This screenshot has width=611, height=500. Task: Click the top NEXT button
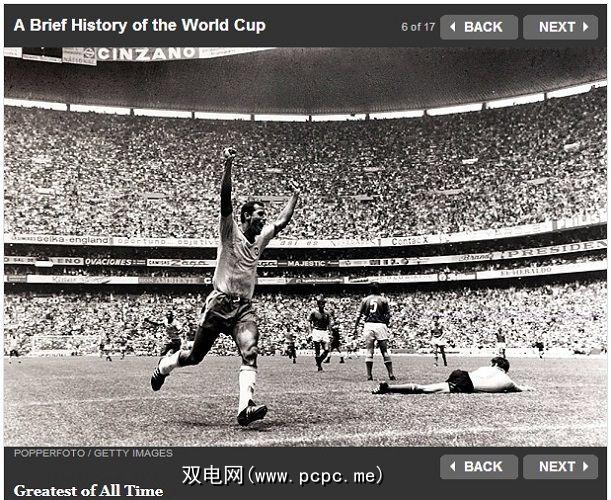coord(560,27)
